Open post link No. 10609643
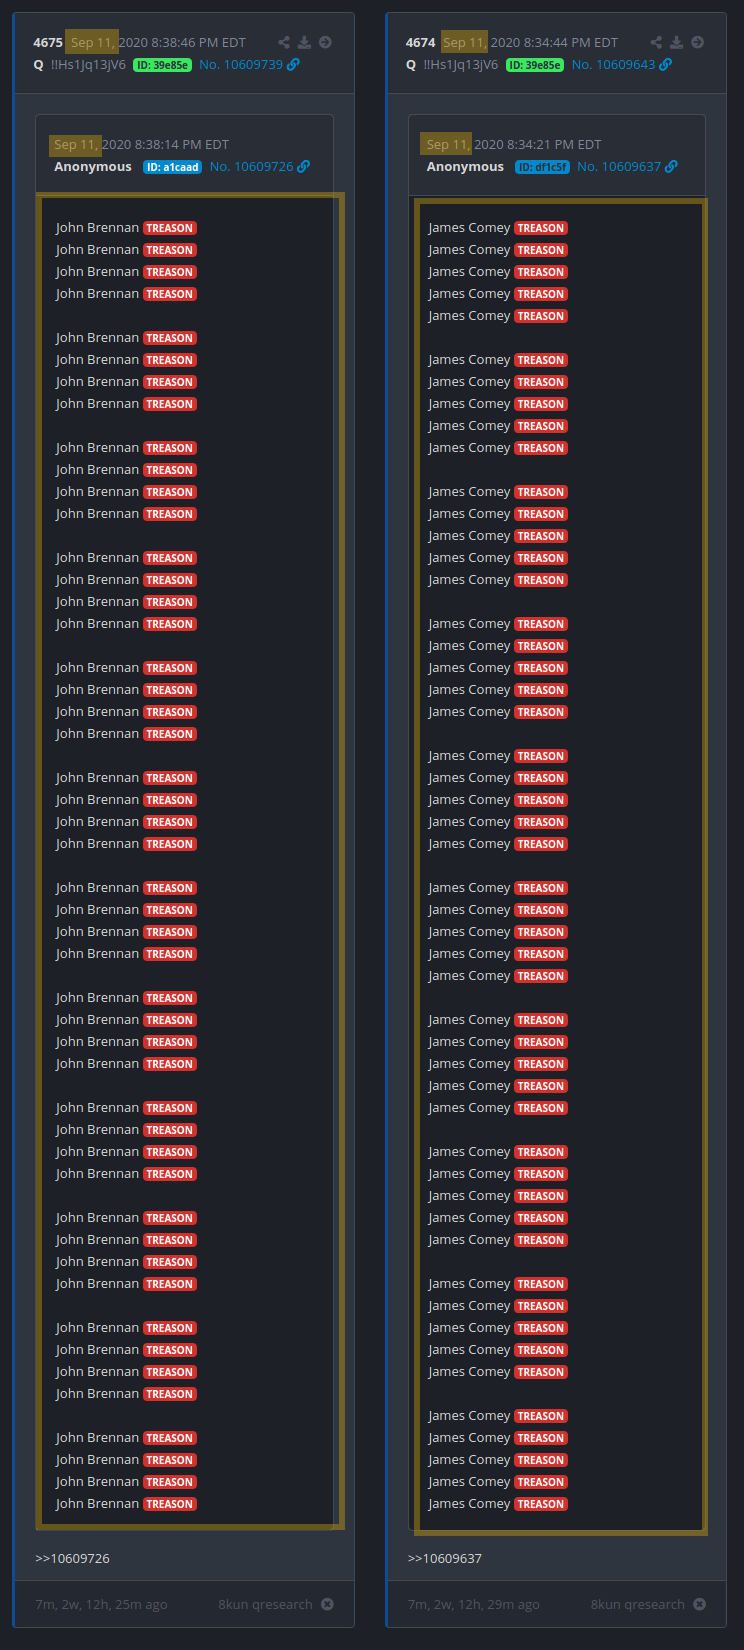This screenshot has width=744, height=1650. (x=614, y=64)
